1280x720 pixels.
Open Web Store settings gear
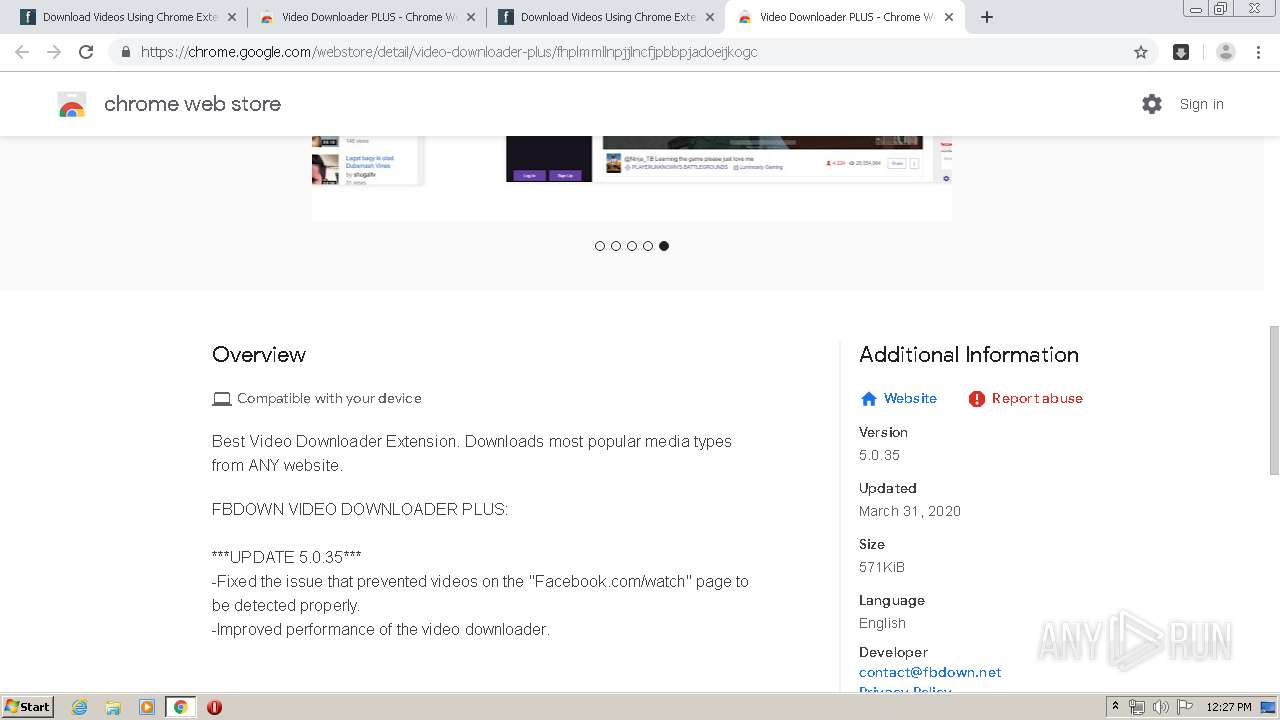[x=1152, y=104]
